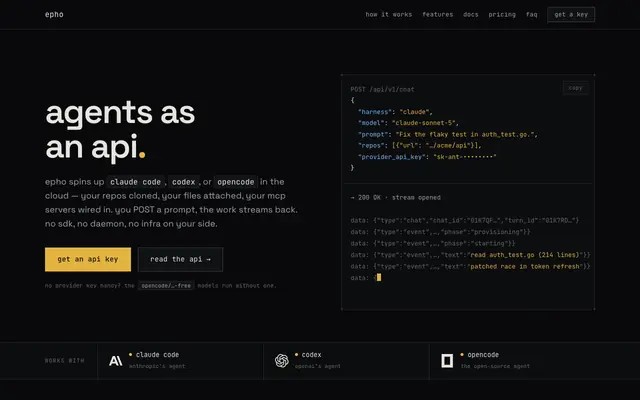The height and width of the screenshot is (400, 640).
Task: Click the "repos" line in the JSON body
Action: [420, 145]
